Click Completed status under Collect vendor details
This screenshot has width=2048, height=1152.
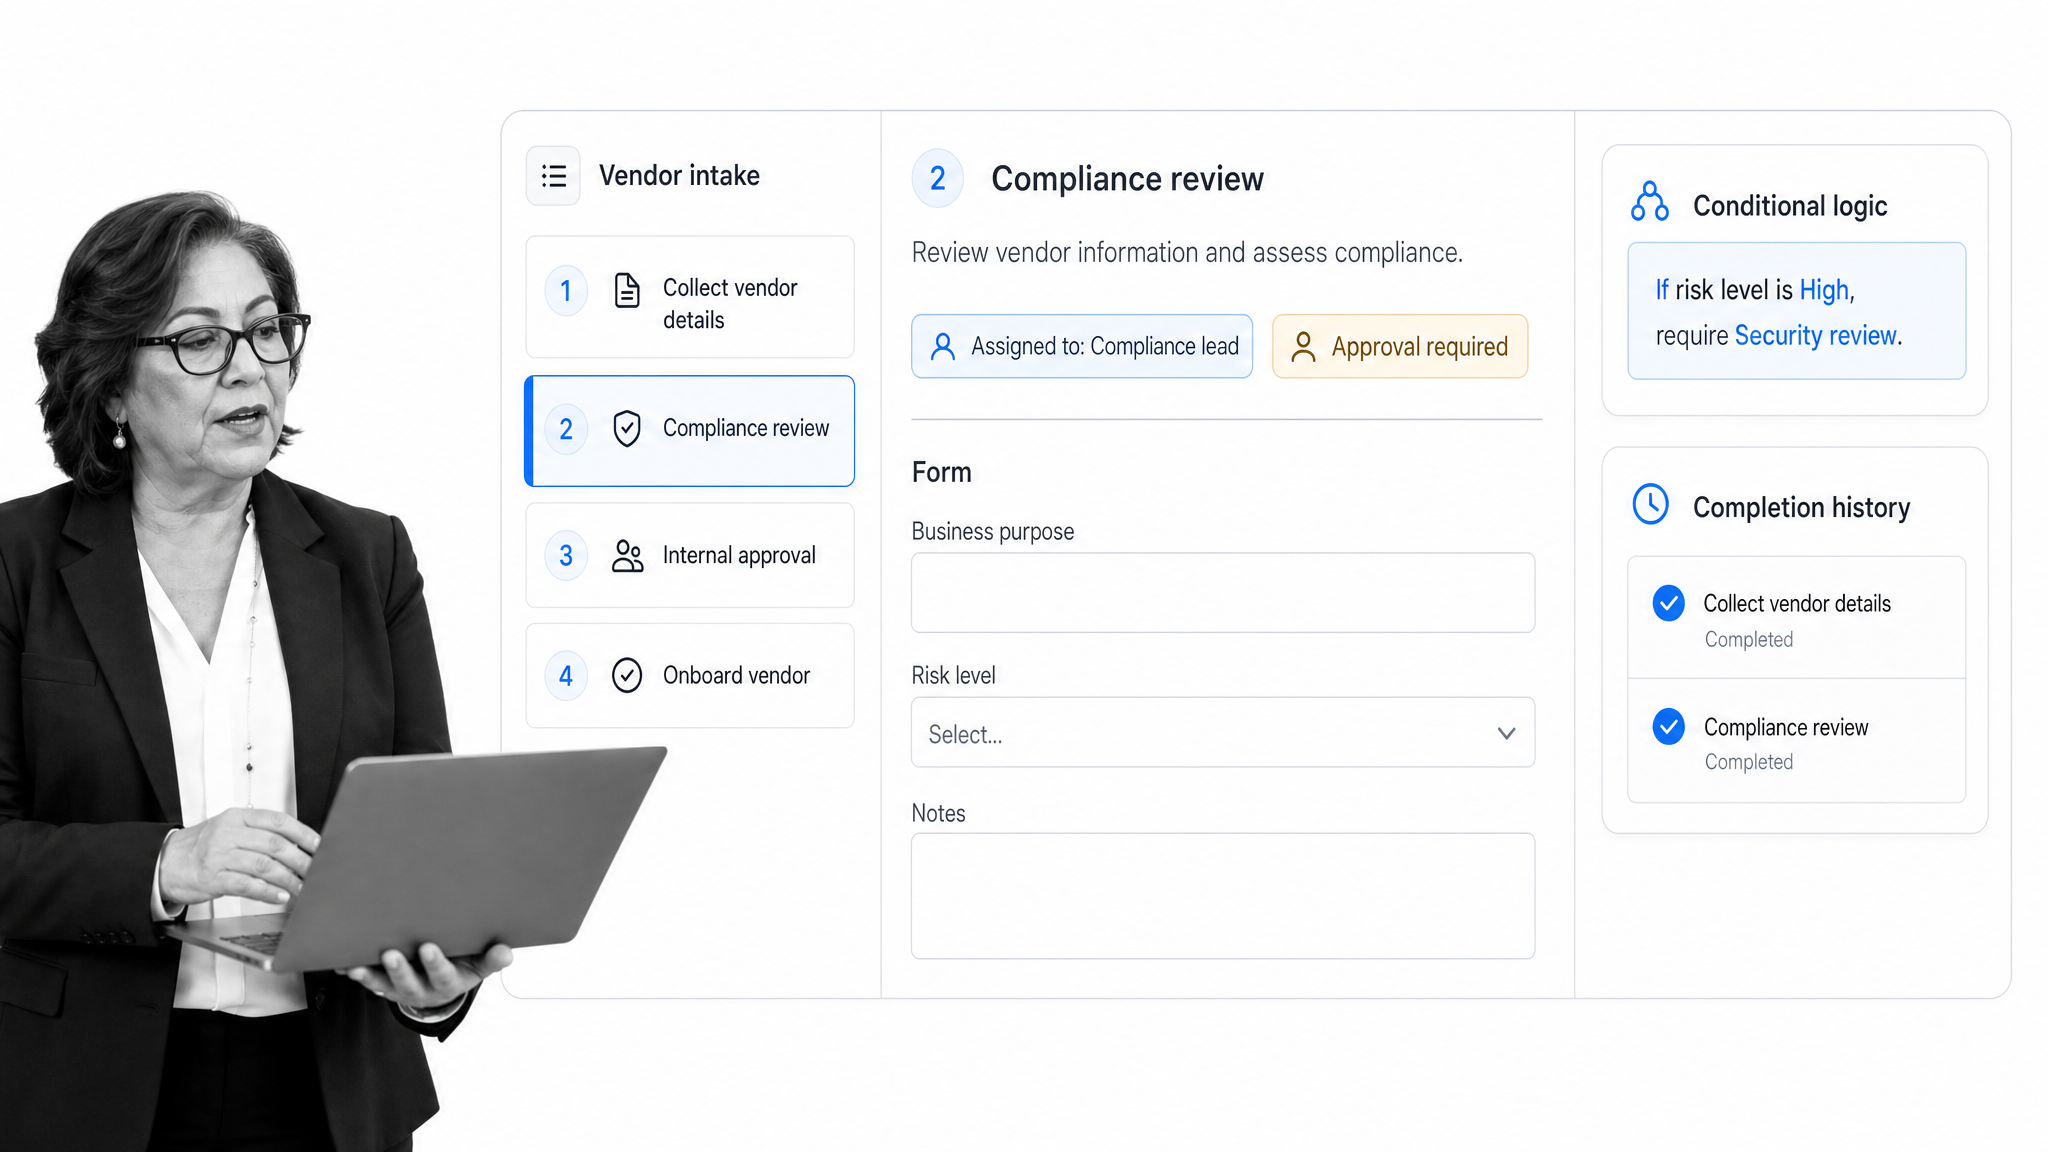[x=1748, y=639]
